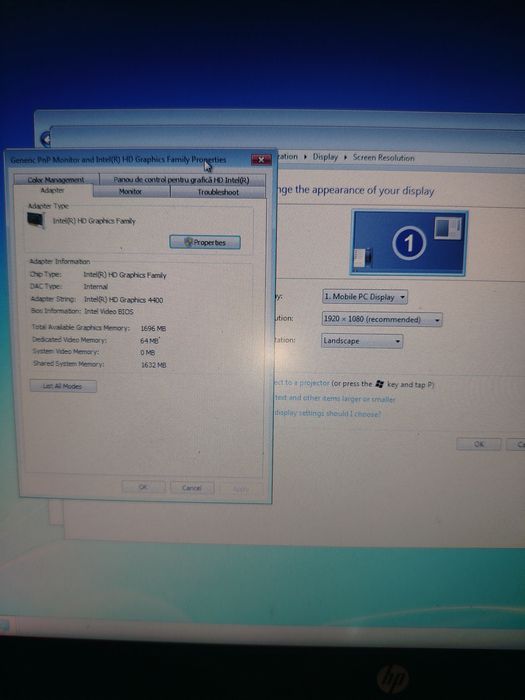Image resolution: width=525 pixels, height=700 pixels.
Task: Open the 1920 × 1080 resolution dropdown
Action: pos(382,320)
